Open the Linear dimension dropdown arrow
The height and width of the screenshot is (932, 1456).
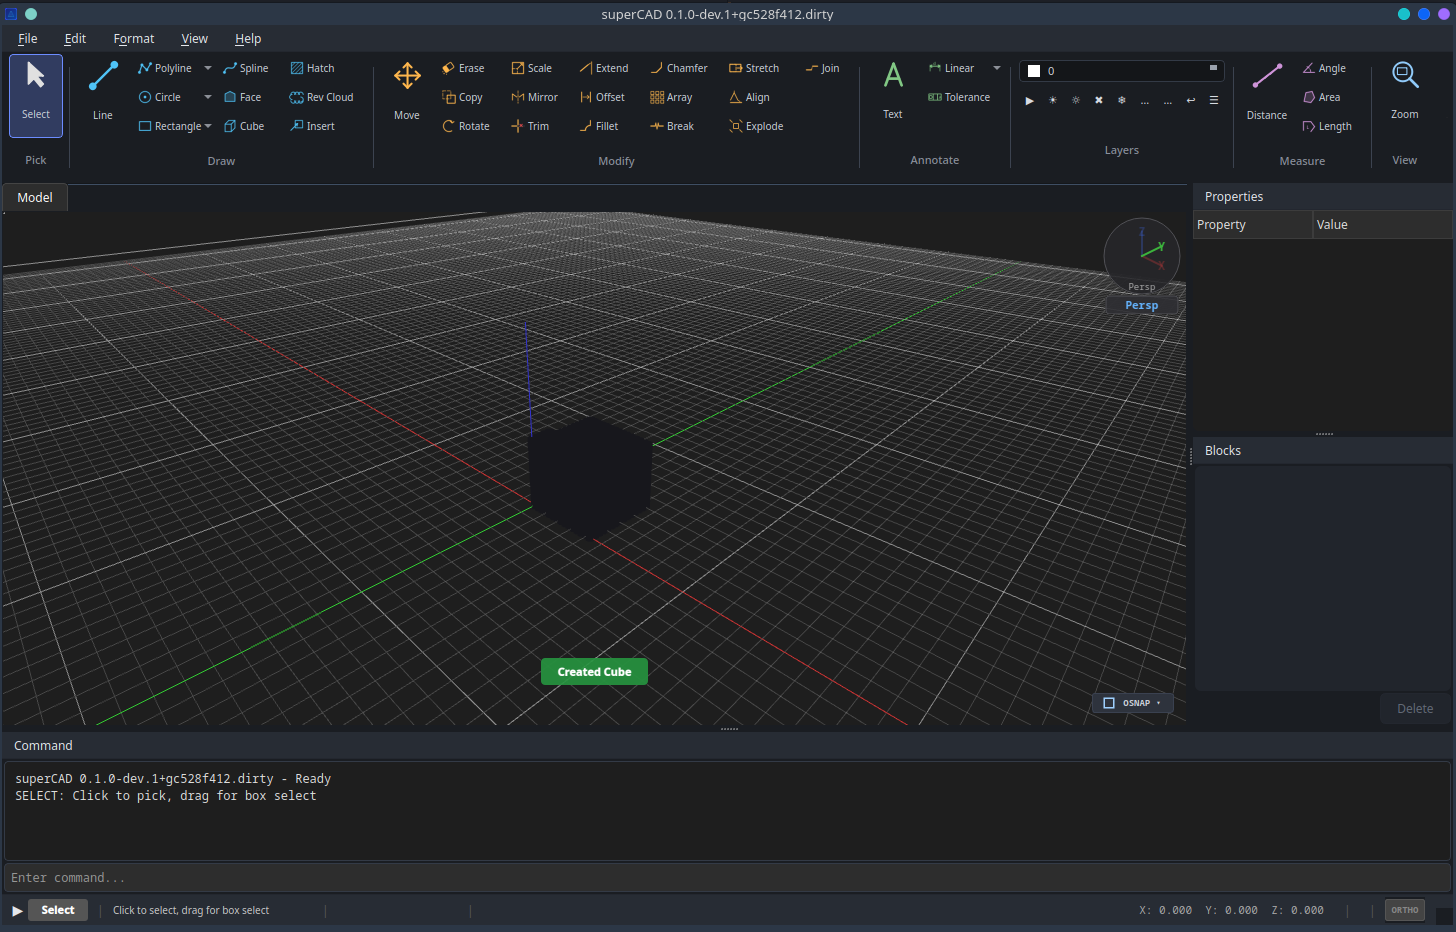[997, 68]
